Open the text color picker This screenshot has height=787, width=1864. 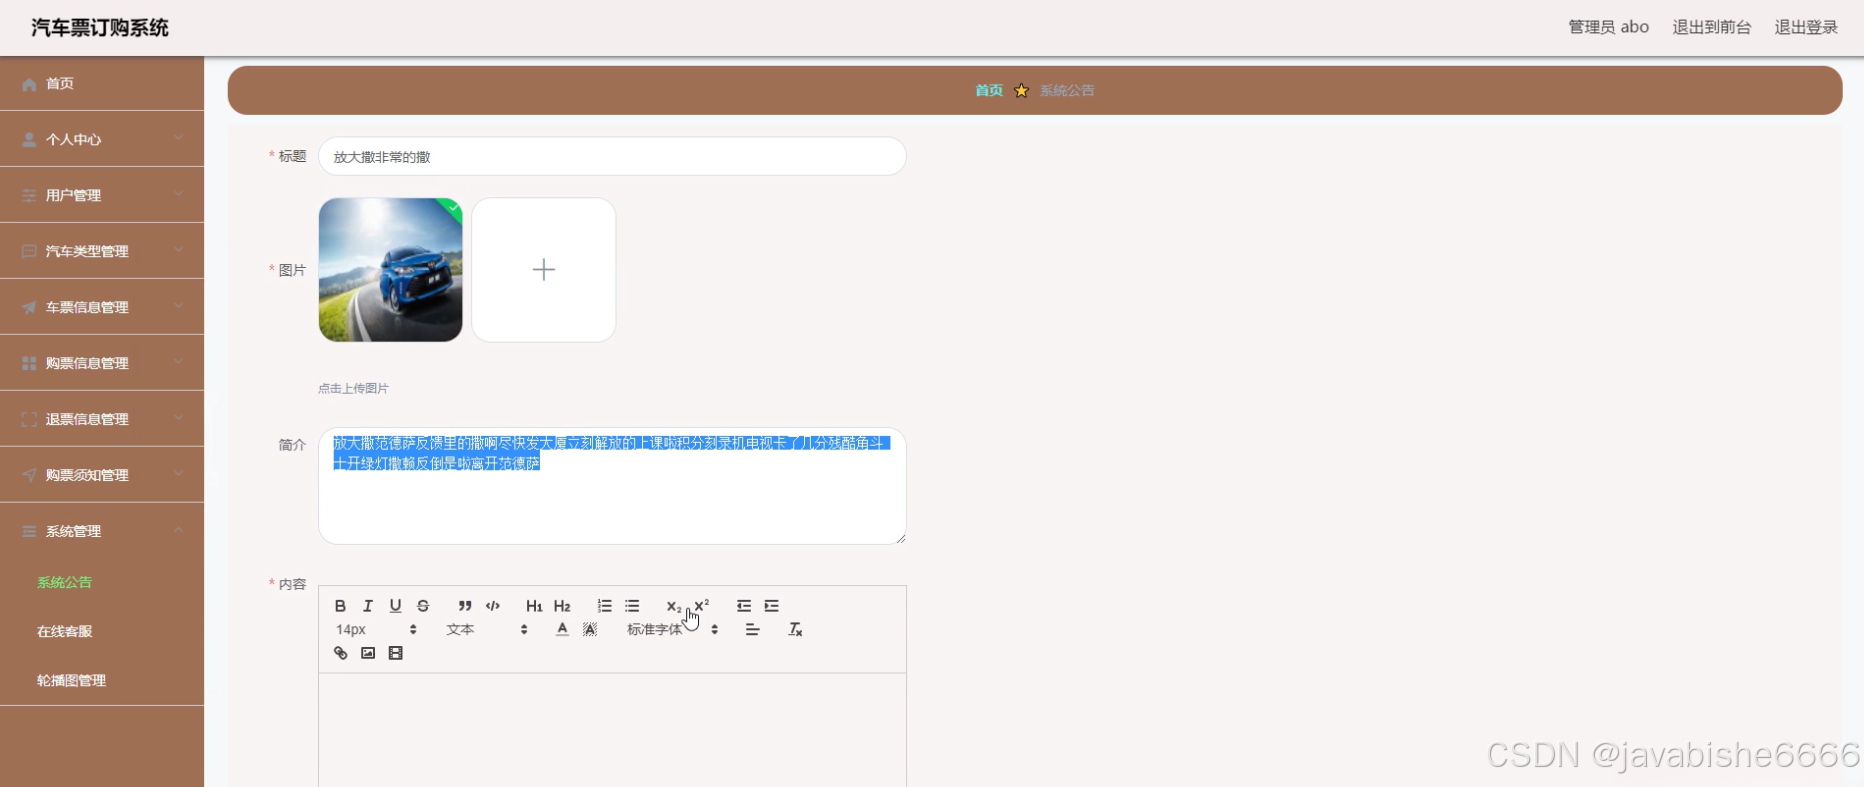562,629
